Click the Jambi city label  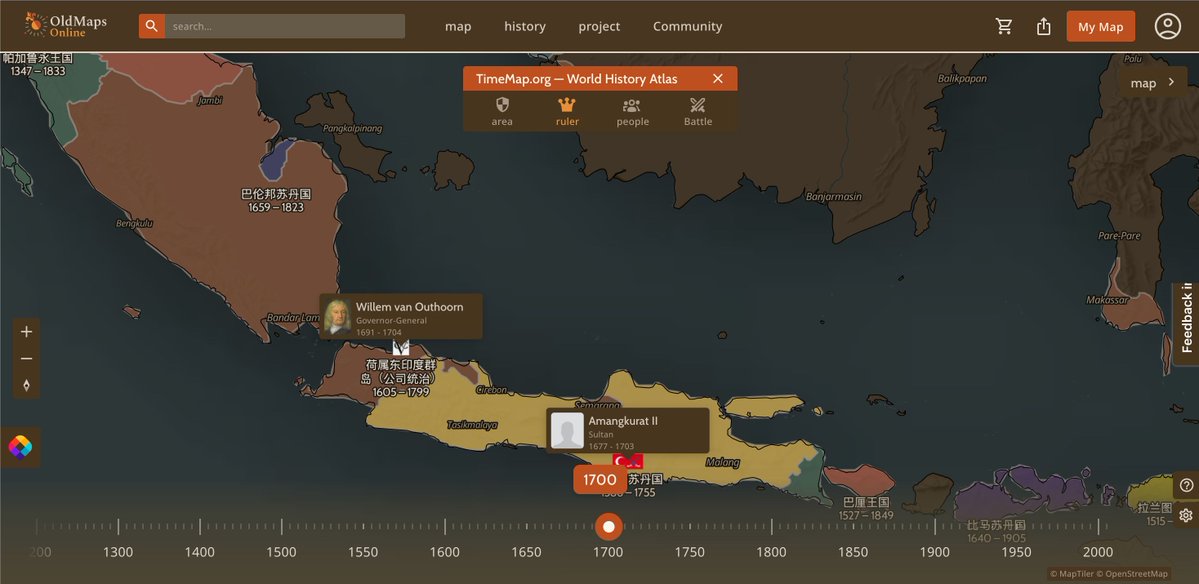[210, 100]
